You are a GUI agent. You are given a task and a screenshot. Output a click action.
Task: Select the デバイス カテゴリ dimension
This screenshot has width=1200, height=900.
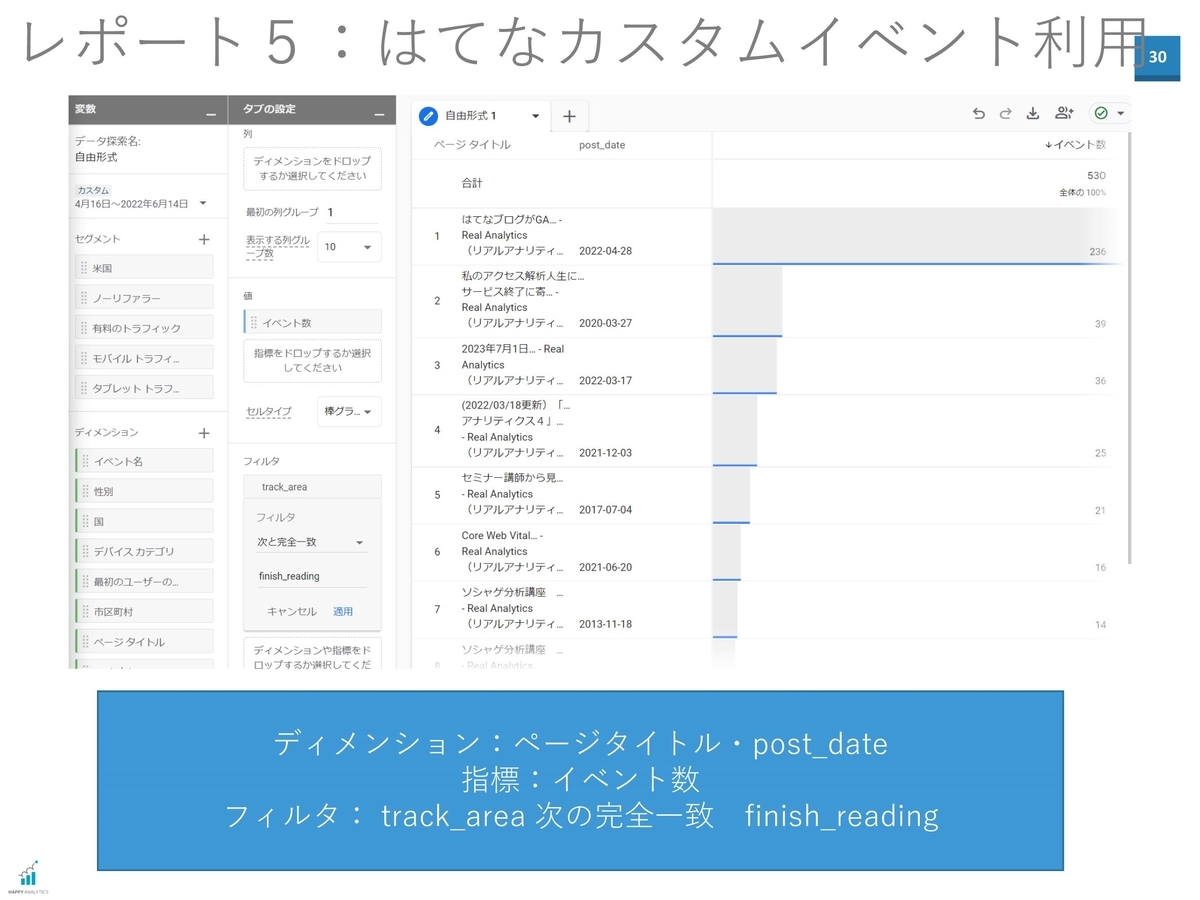tap(144, 551)
